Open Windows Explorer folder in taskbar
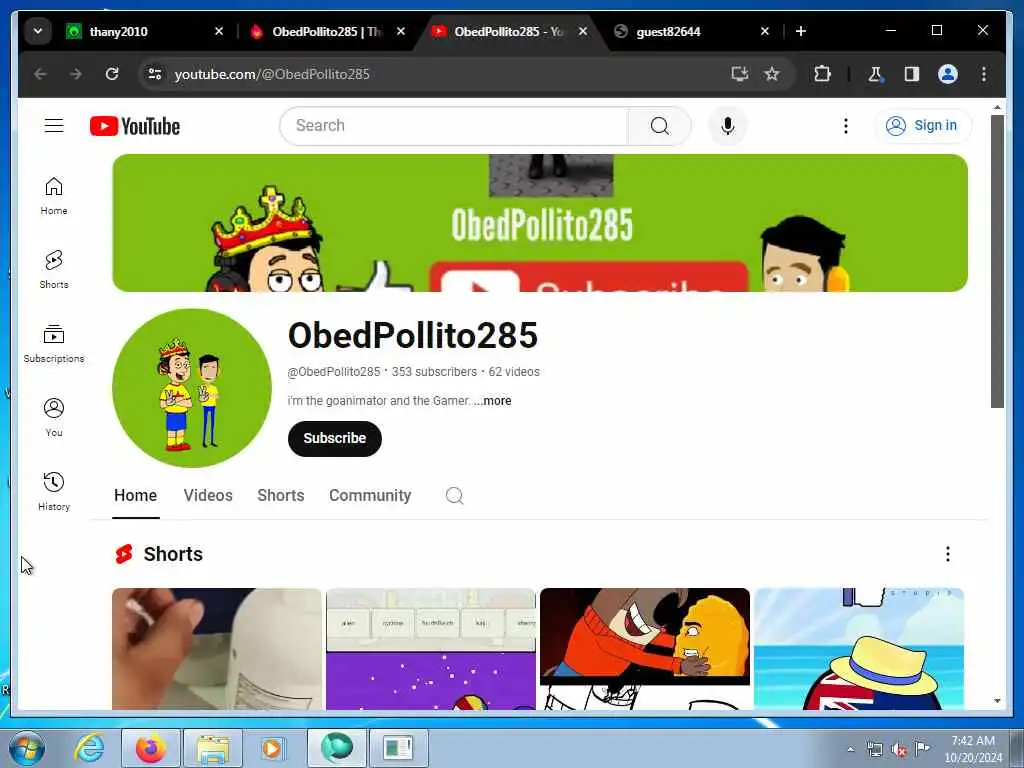 coord(213,748)
